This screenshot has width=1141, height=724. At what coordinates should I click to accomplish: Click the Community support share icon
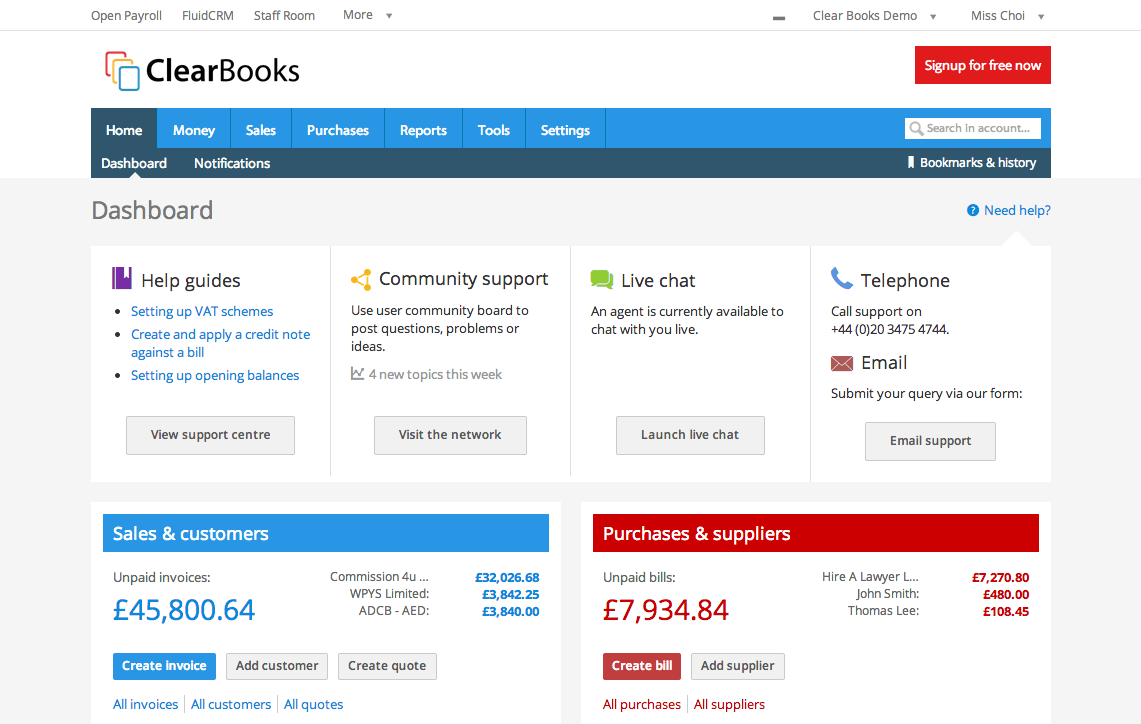tap(361, 279)
